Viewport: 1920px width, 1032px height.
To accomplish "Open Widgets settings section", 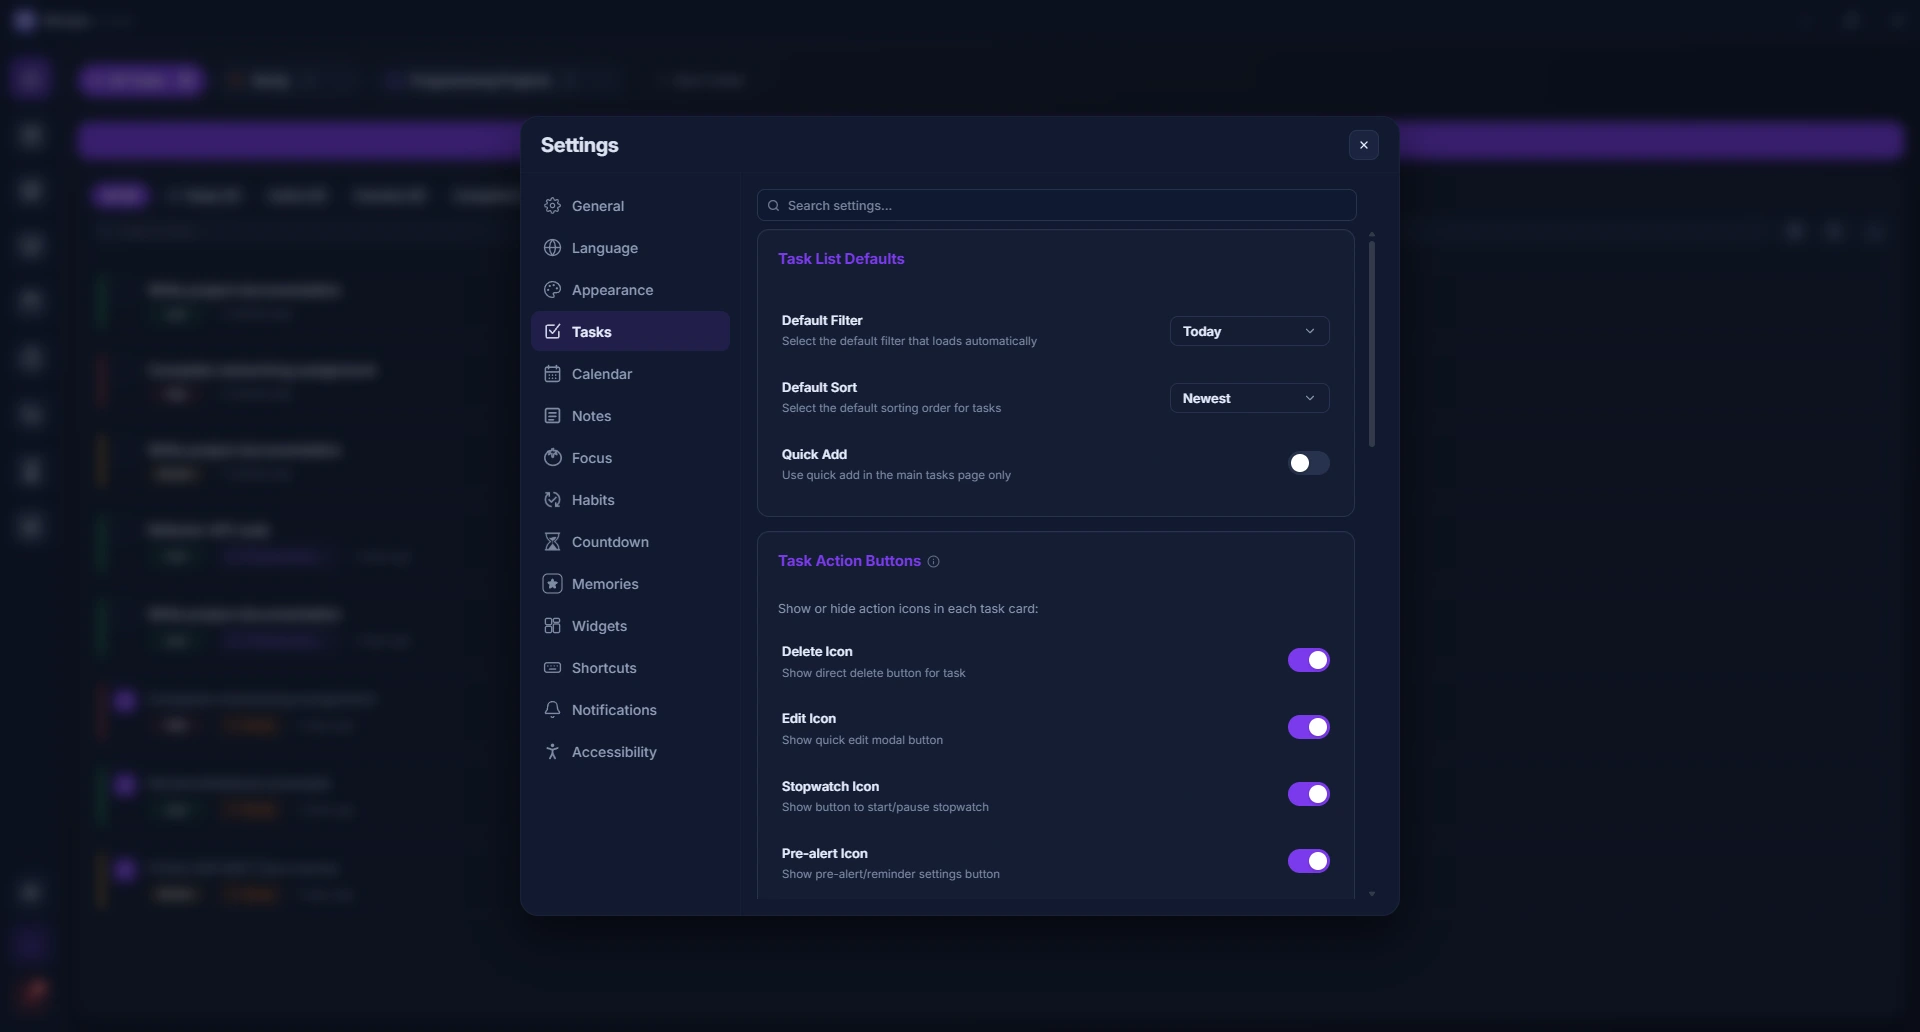I will click(630, 626).
